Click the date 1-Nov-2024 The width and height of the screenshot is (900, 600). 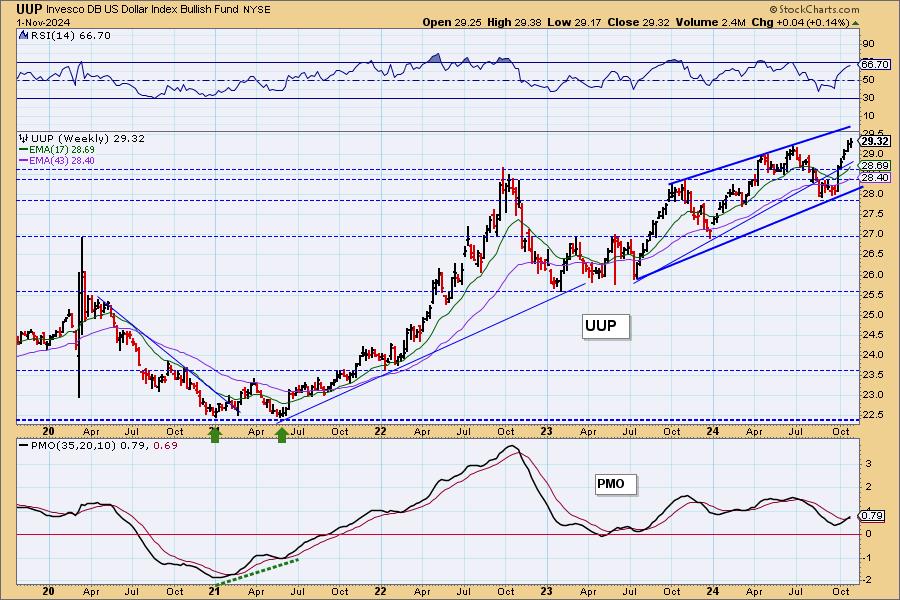tap(43, 22)
